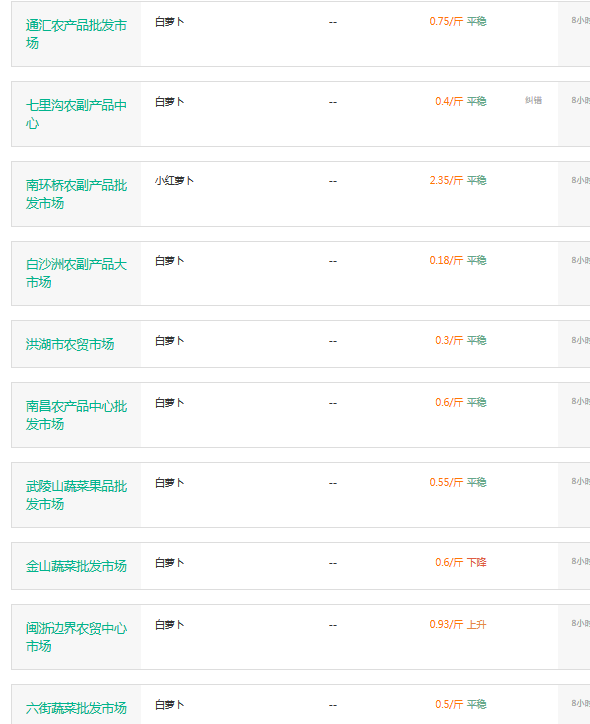Screen dimensions: 590x724
Task: Click the 2.35/斤 price entry
Action: click(x=446, y=181)
